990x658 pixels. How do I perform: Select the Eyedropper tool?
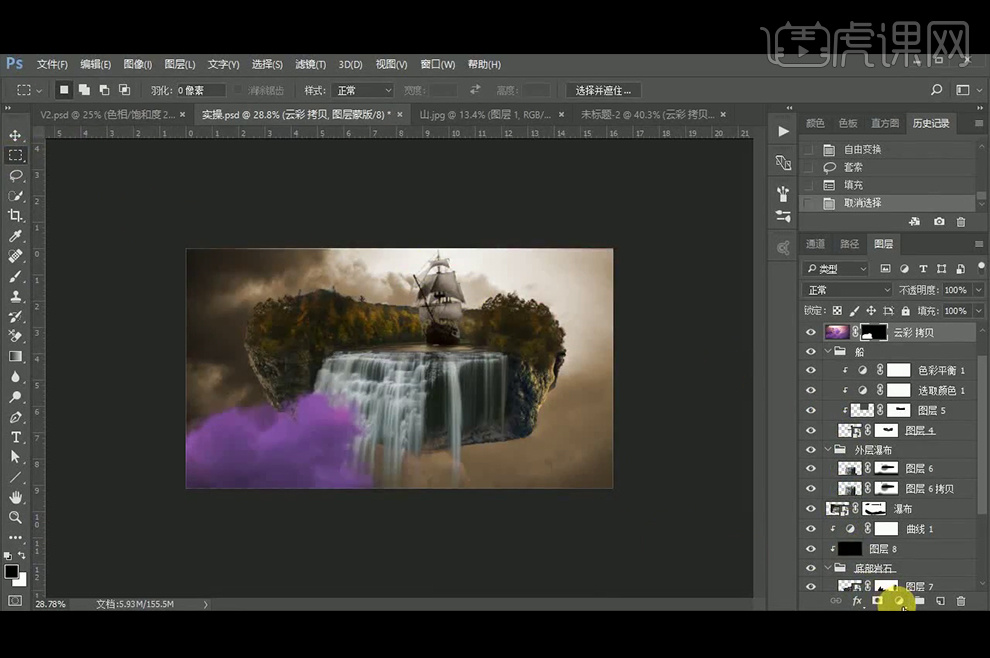15,236
